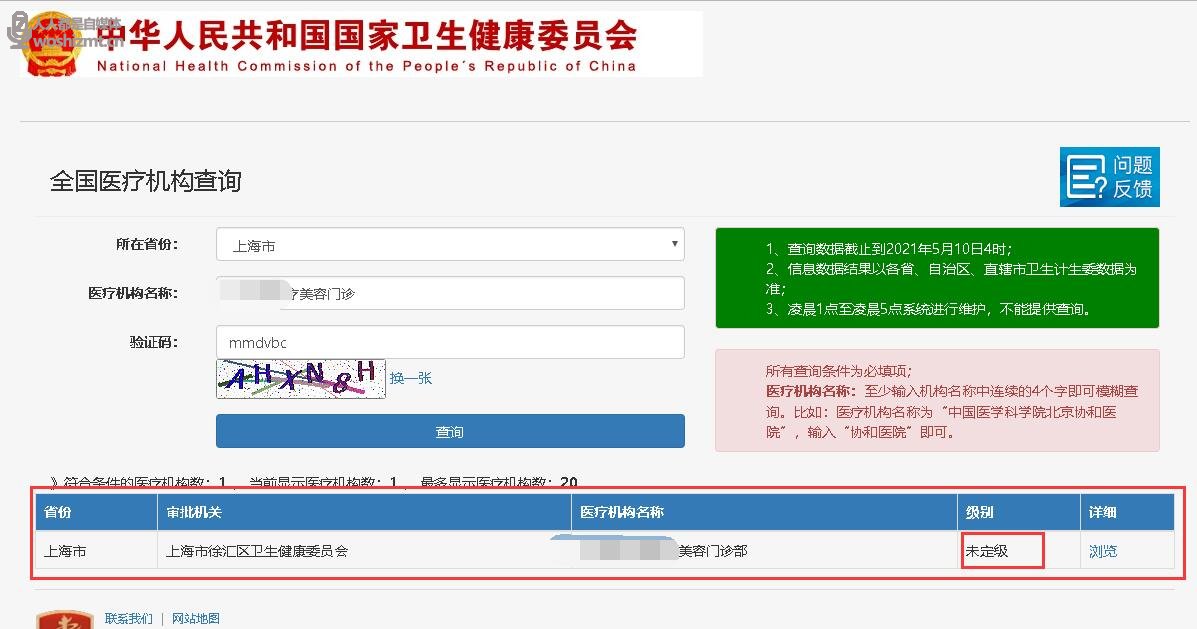Open 浏览 details link in the result row
Image resolution: width=1197 pixels, height=629 pixels.
click(1102, 551)
